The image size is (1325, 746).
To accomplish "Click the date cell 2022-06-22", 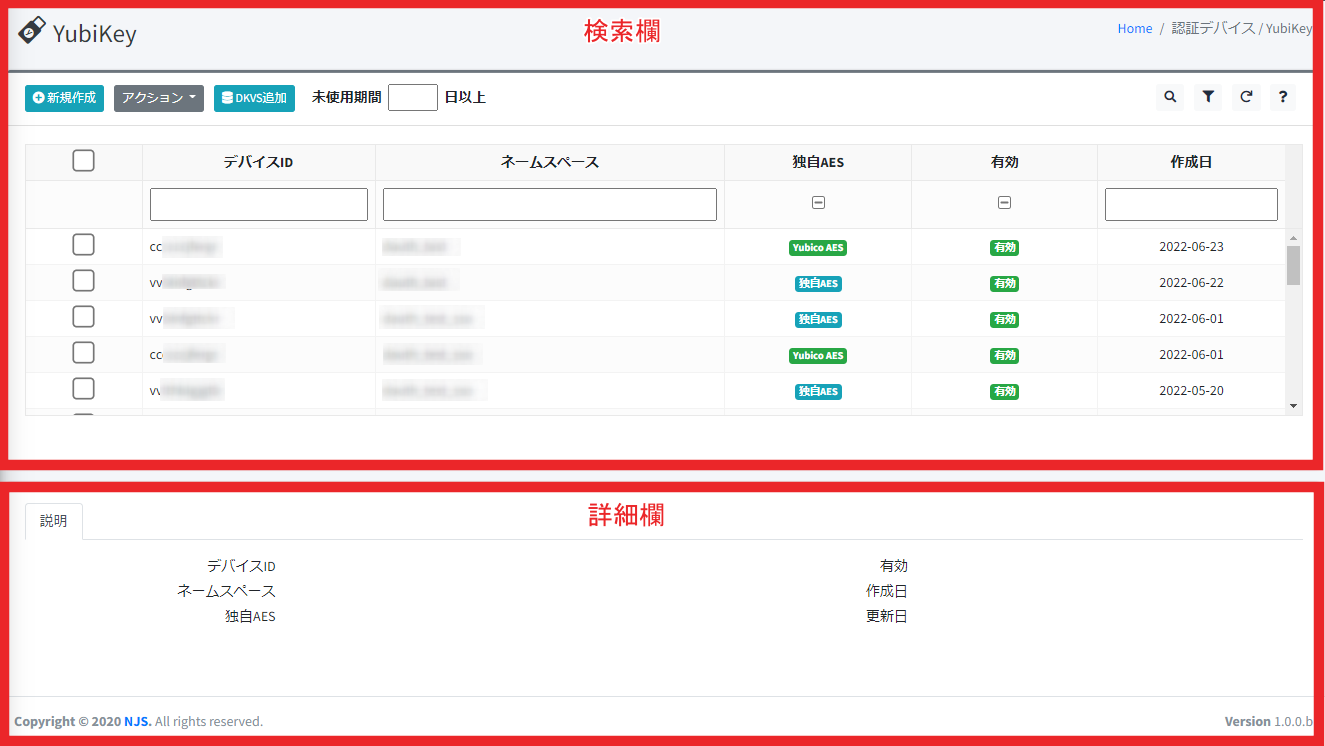I will click(1191, 282).
